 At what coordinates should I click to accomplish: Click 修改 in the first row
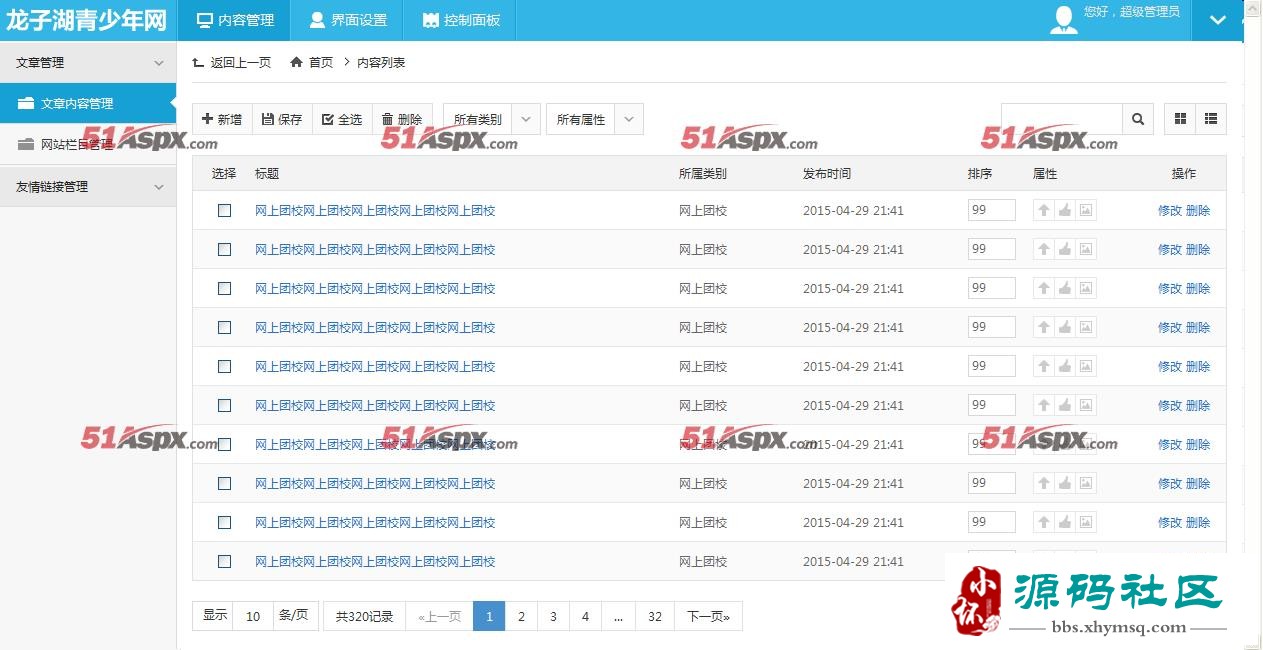pyautogui.click(x=1169, y=210)
